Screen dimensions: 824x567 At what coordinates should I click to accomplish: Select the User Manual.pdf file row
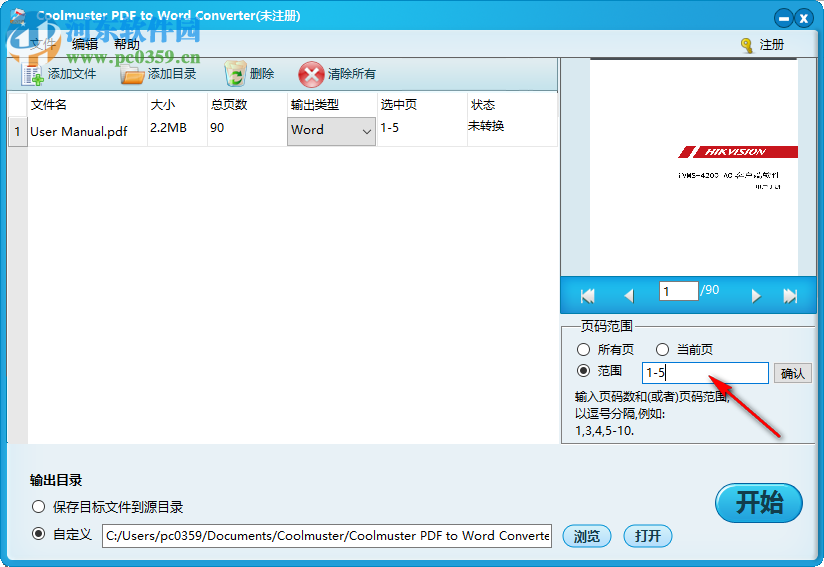pos(283,131)
